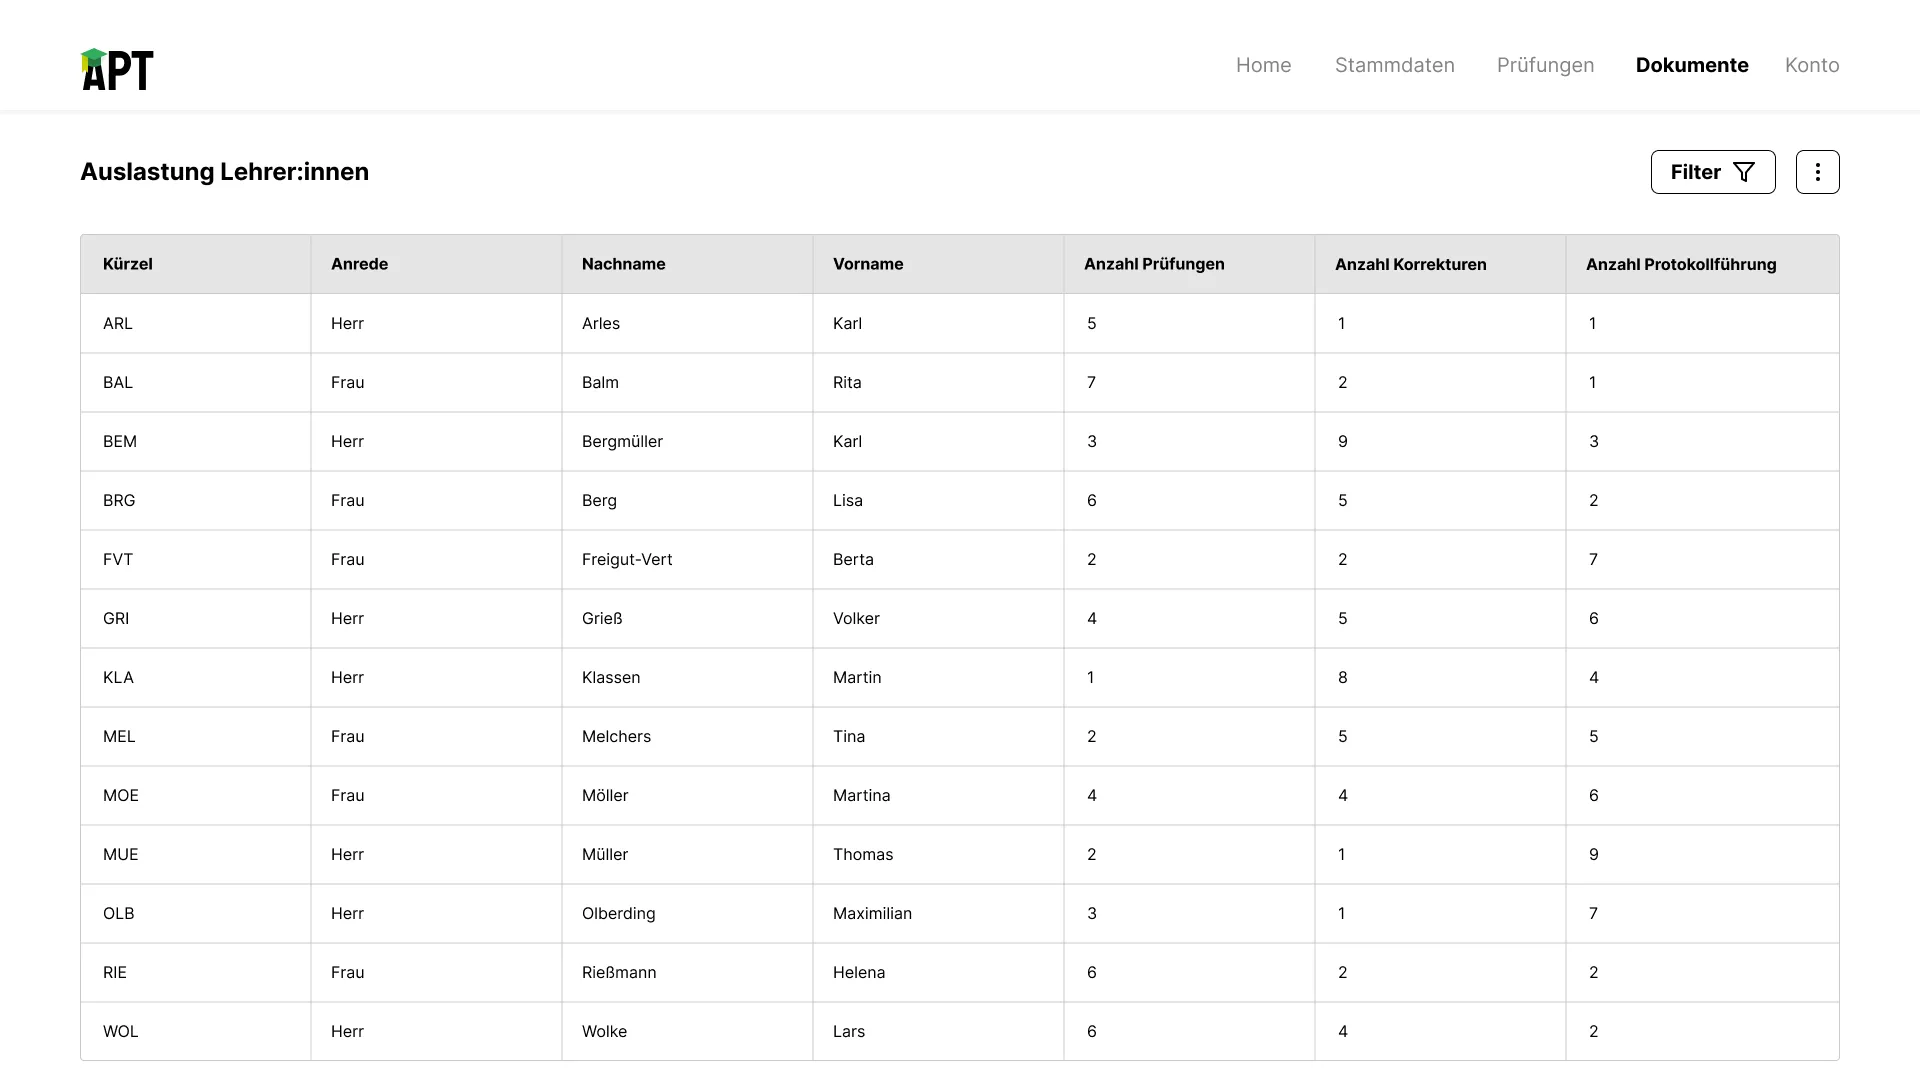Open the Stammdaten nav item
Viewport: 1920px width, 1080px height.
[1394, 65]
